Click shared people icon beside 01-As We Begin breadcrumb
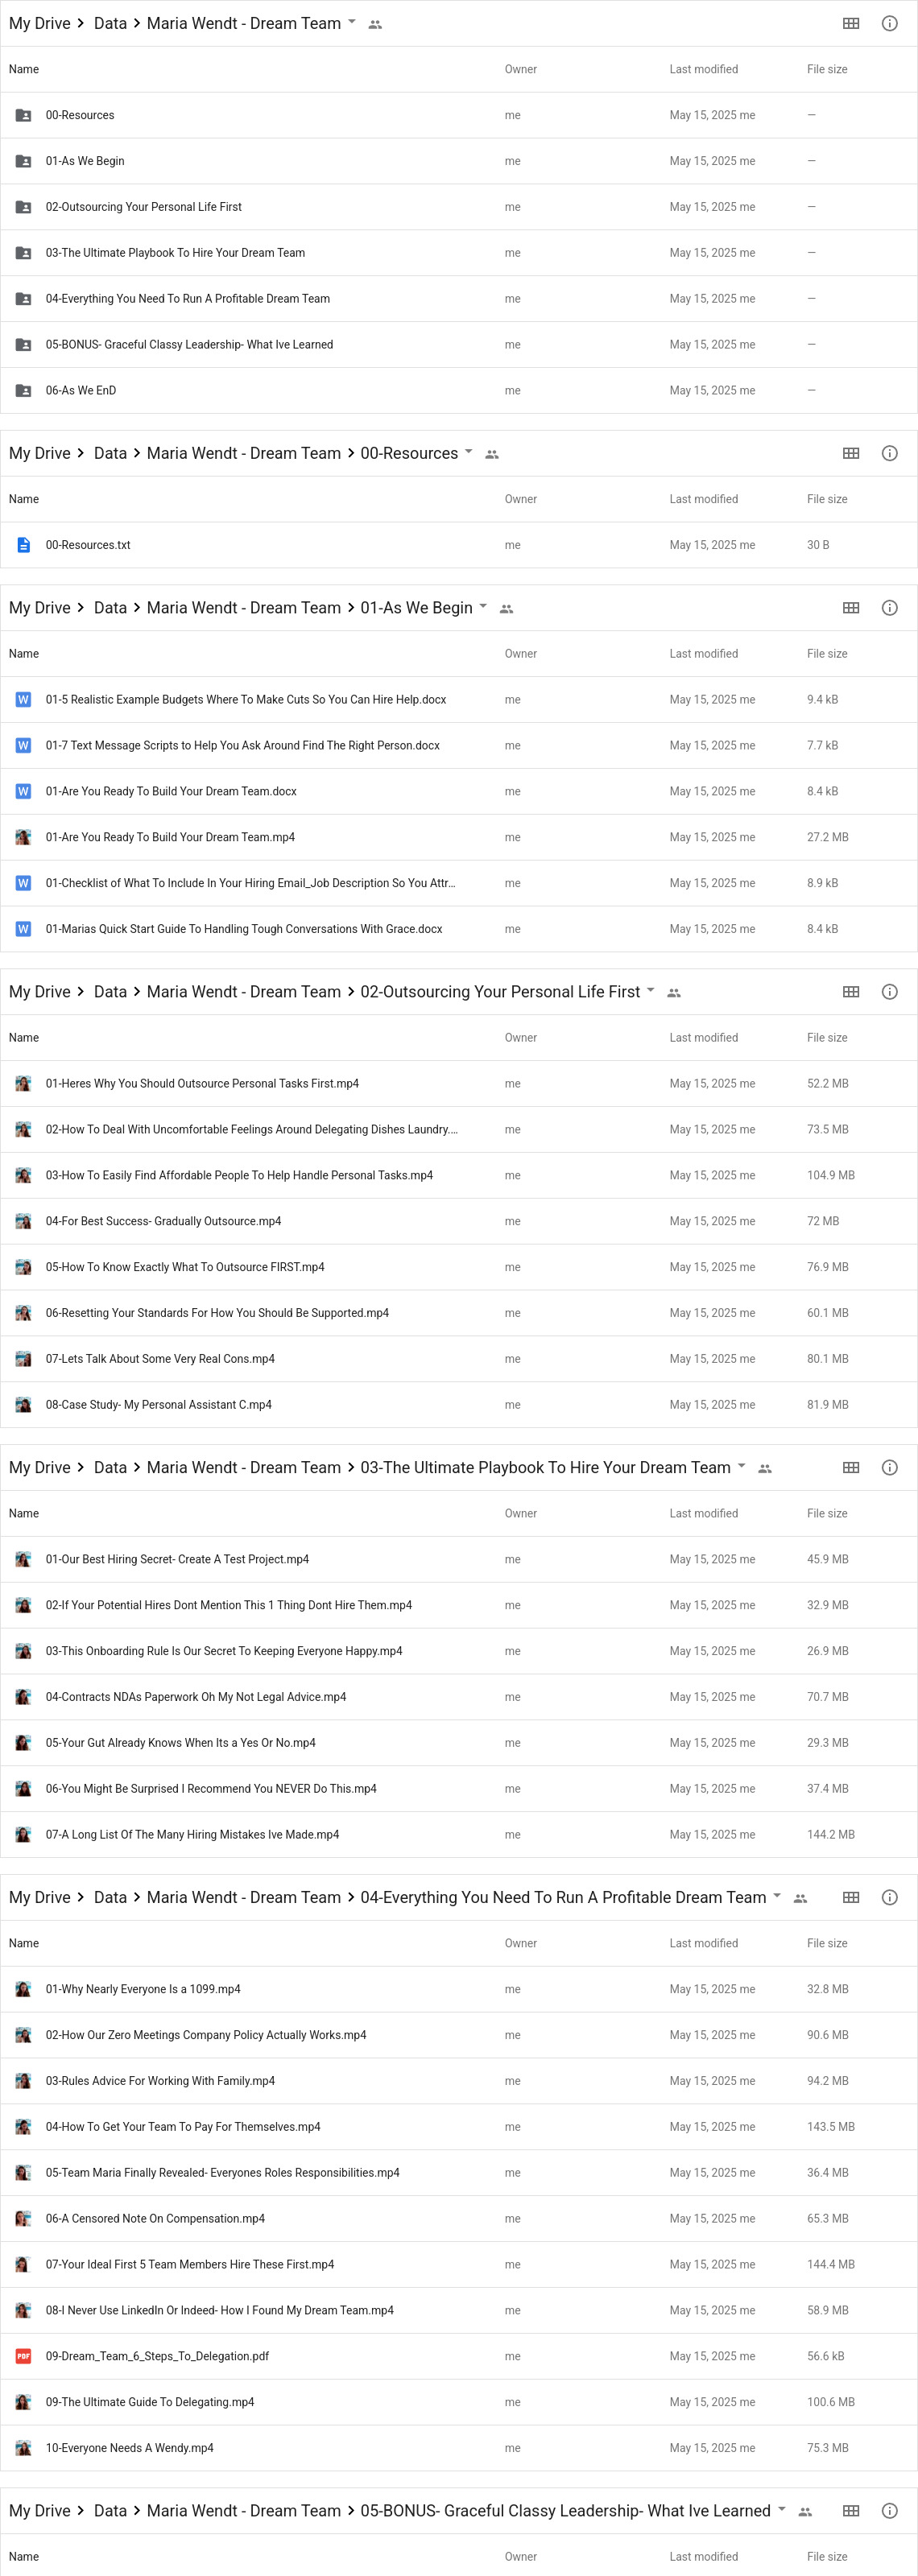This screenshot has height=2576, width=918. (506, 609)
